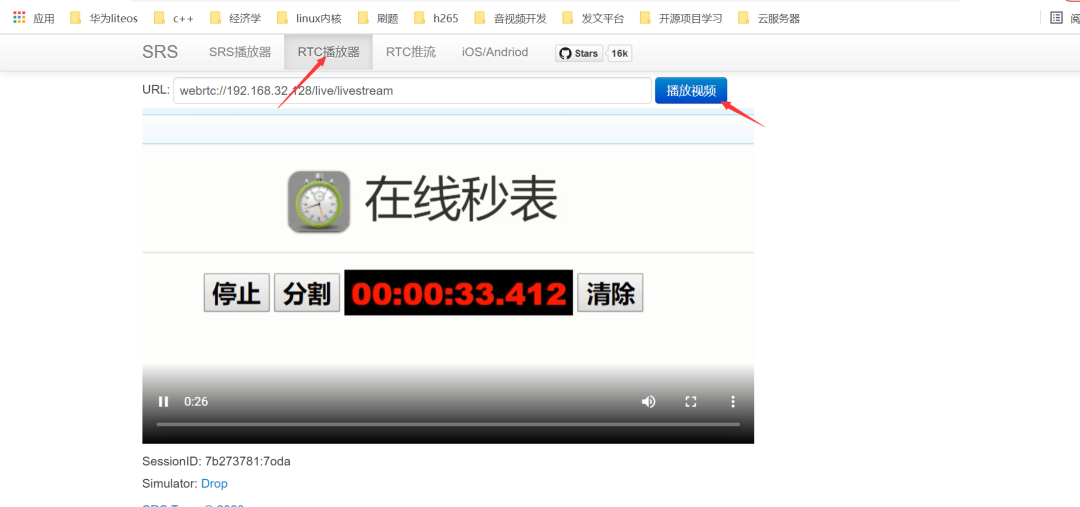The width and height of the screenshot is (1080, 507).
Task: Click the 清除 button in the video
Action: [x=610, y=293]
